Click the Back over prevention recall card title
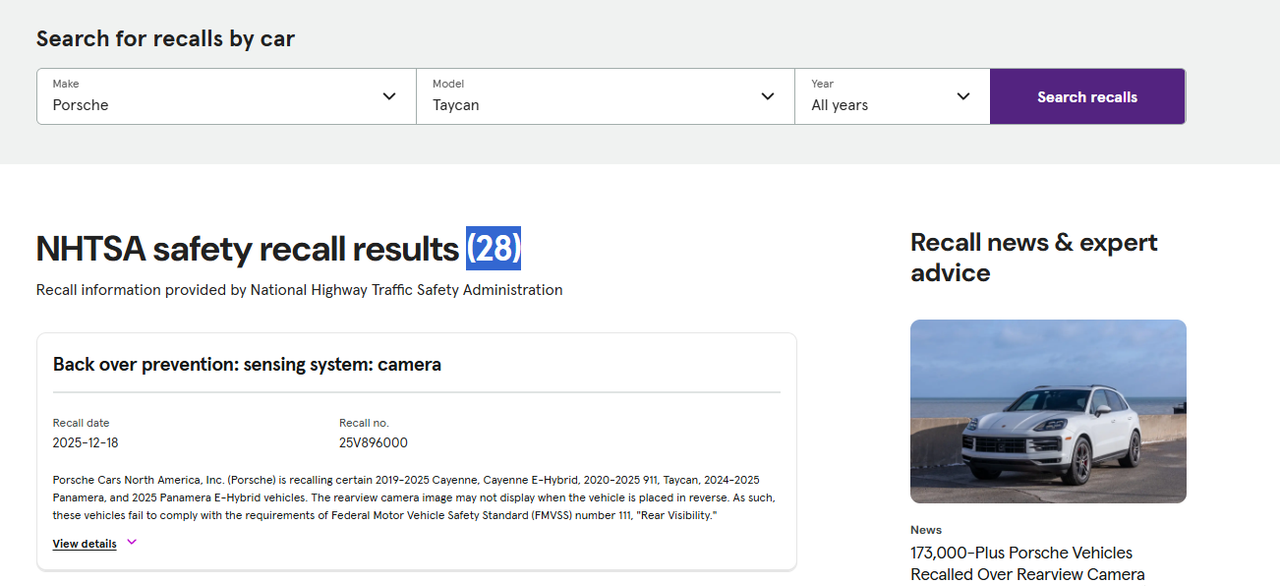This screenshot has width=1280, height=586. [247, 364]
